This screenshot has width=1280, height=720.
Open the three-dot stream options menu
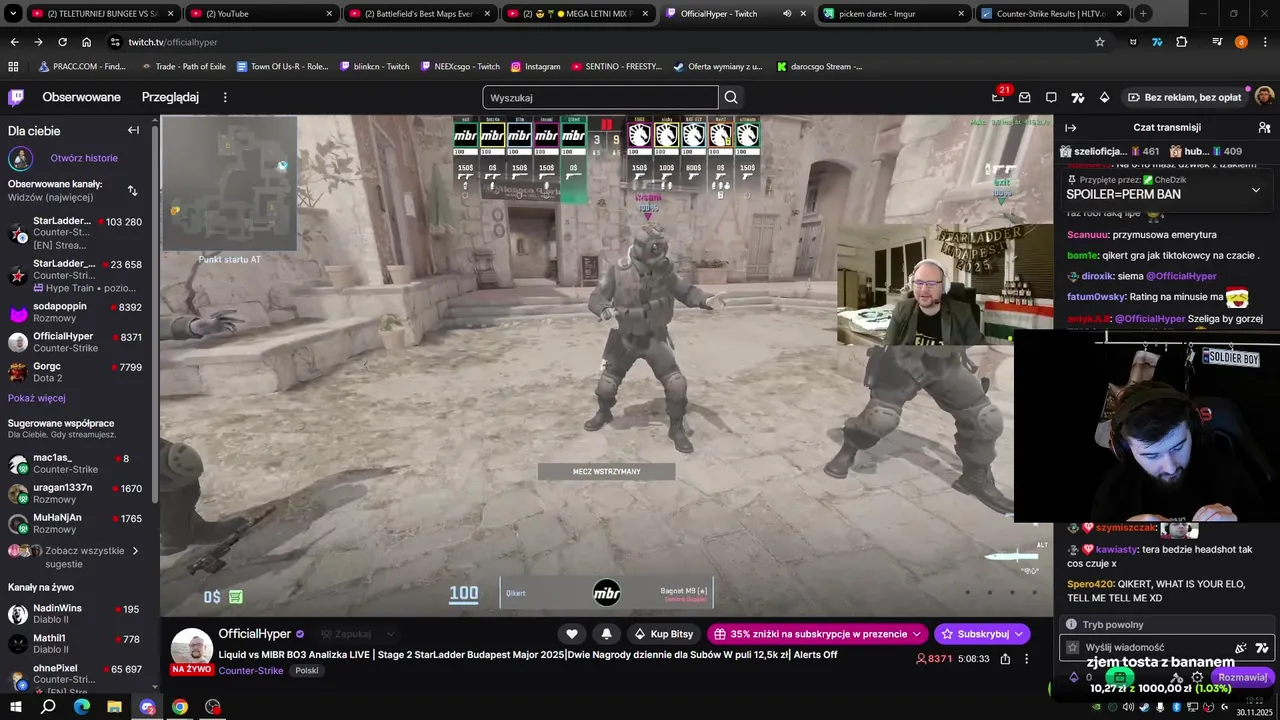pyautogui.click(x=1026, y=659)
